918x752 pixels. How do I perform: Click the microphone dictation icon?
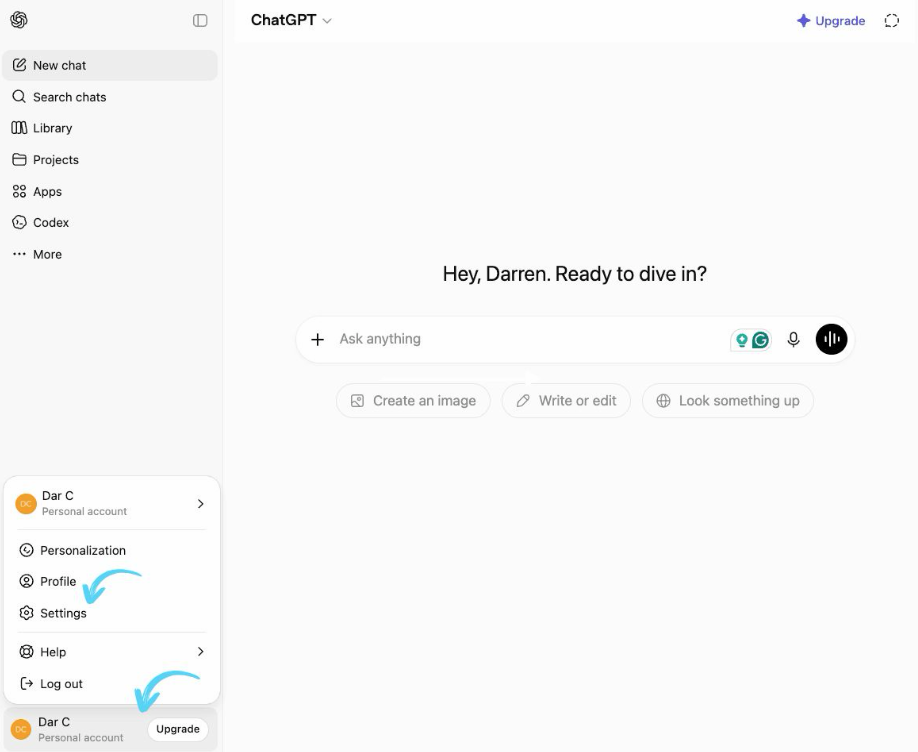(793, 339)
